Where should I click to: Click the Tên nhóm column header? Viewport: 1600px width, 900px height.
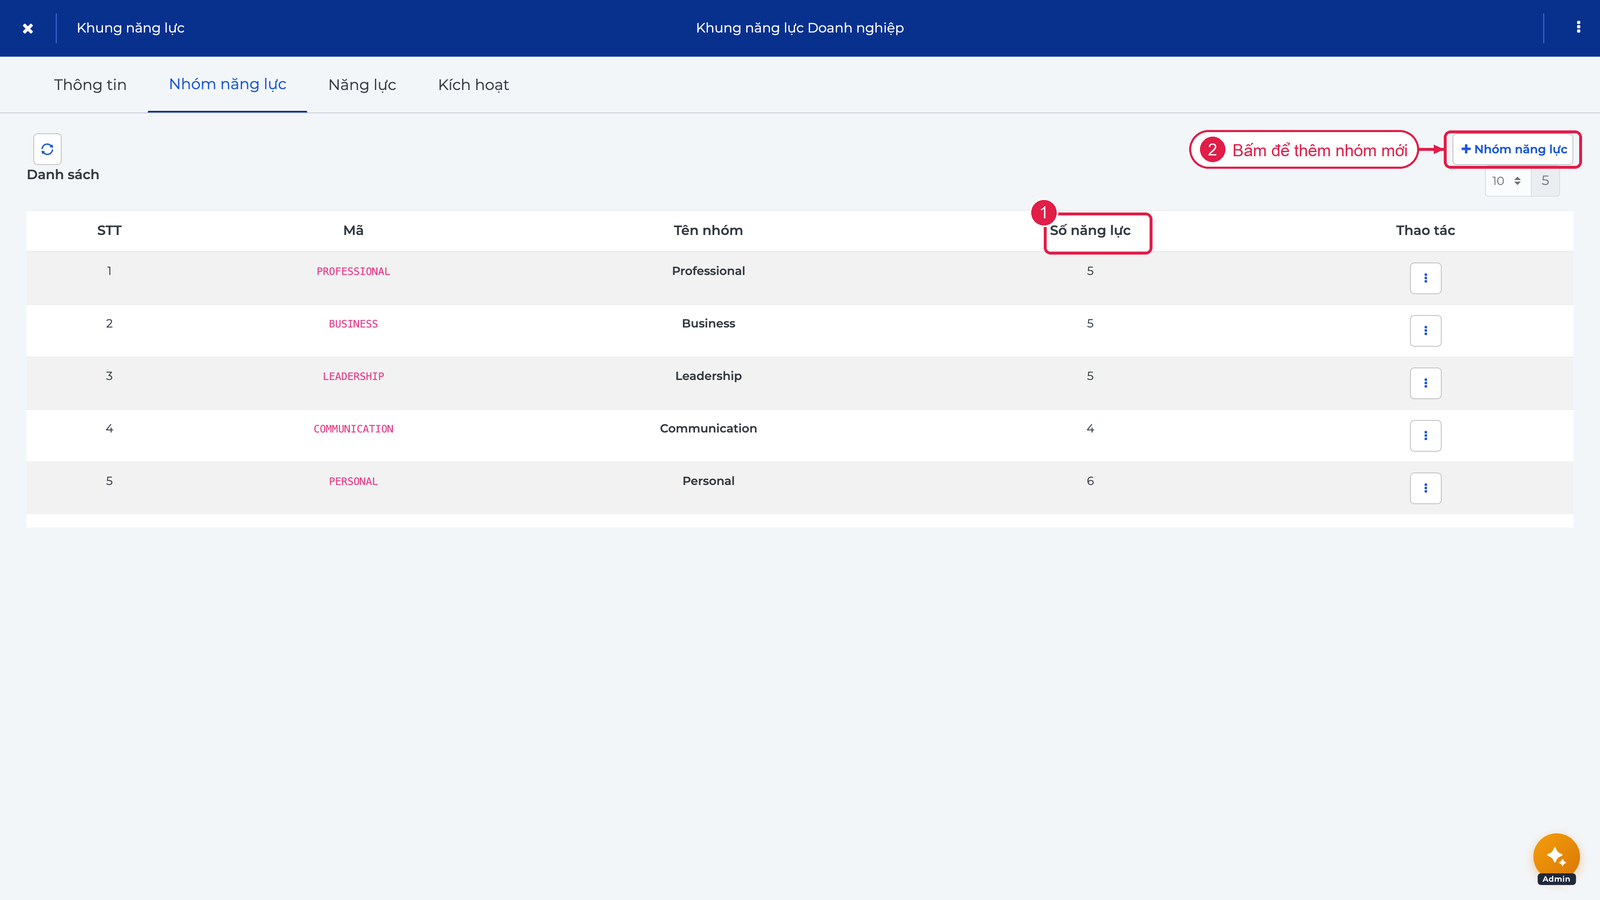[x=708, y=231]
